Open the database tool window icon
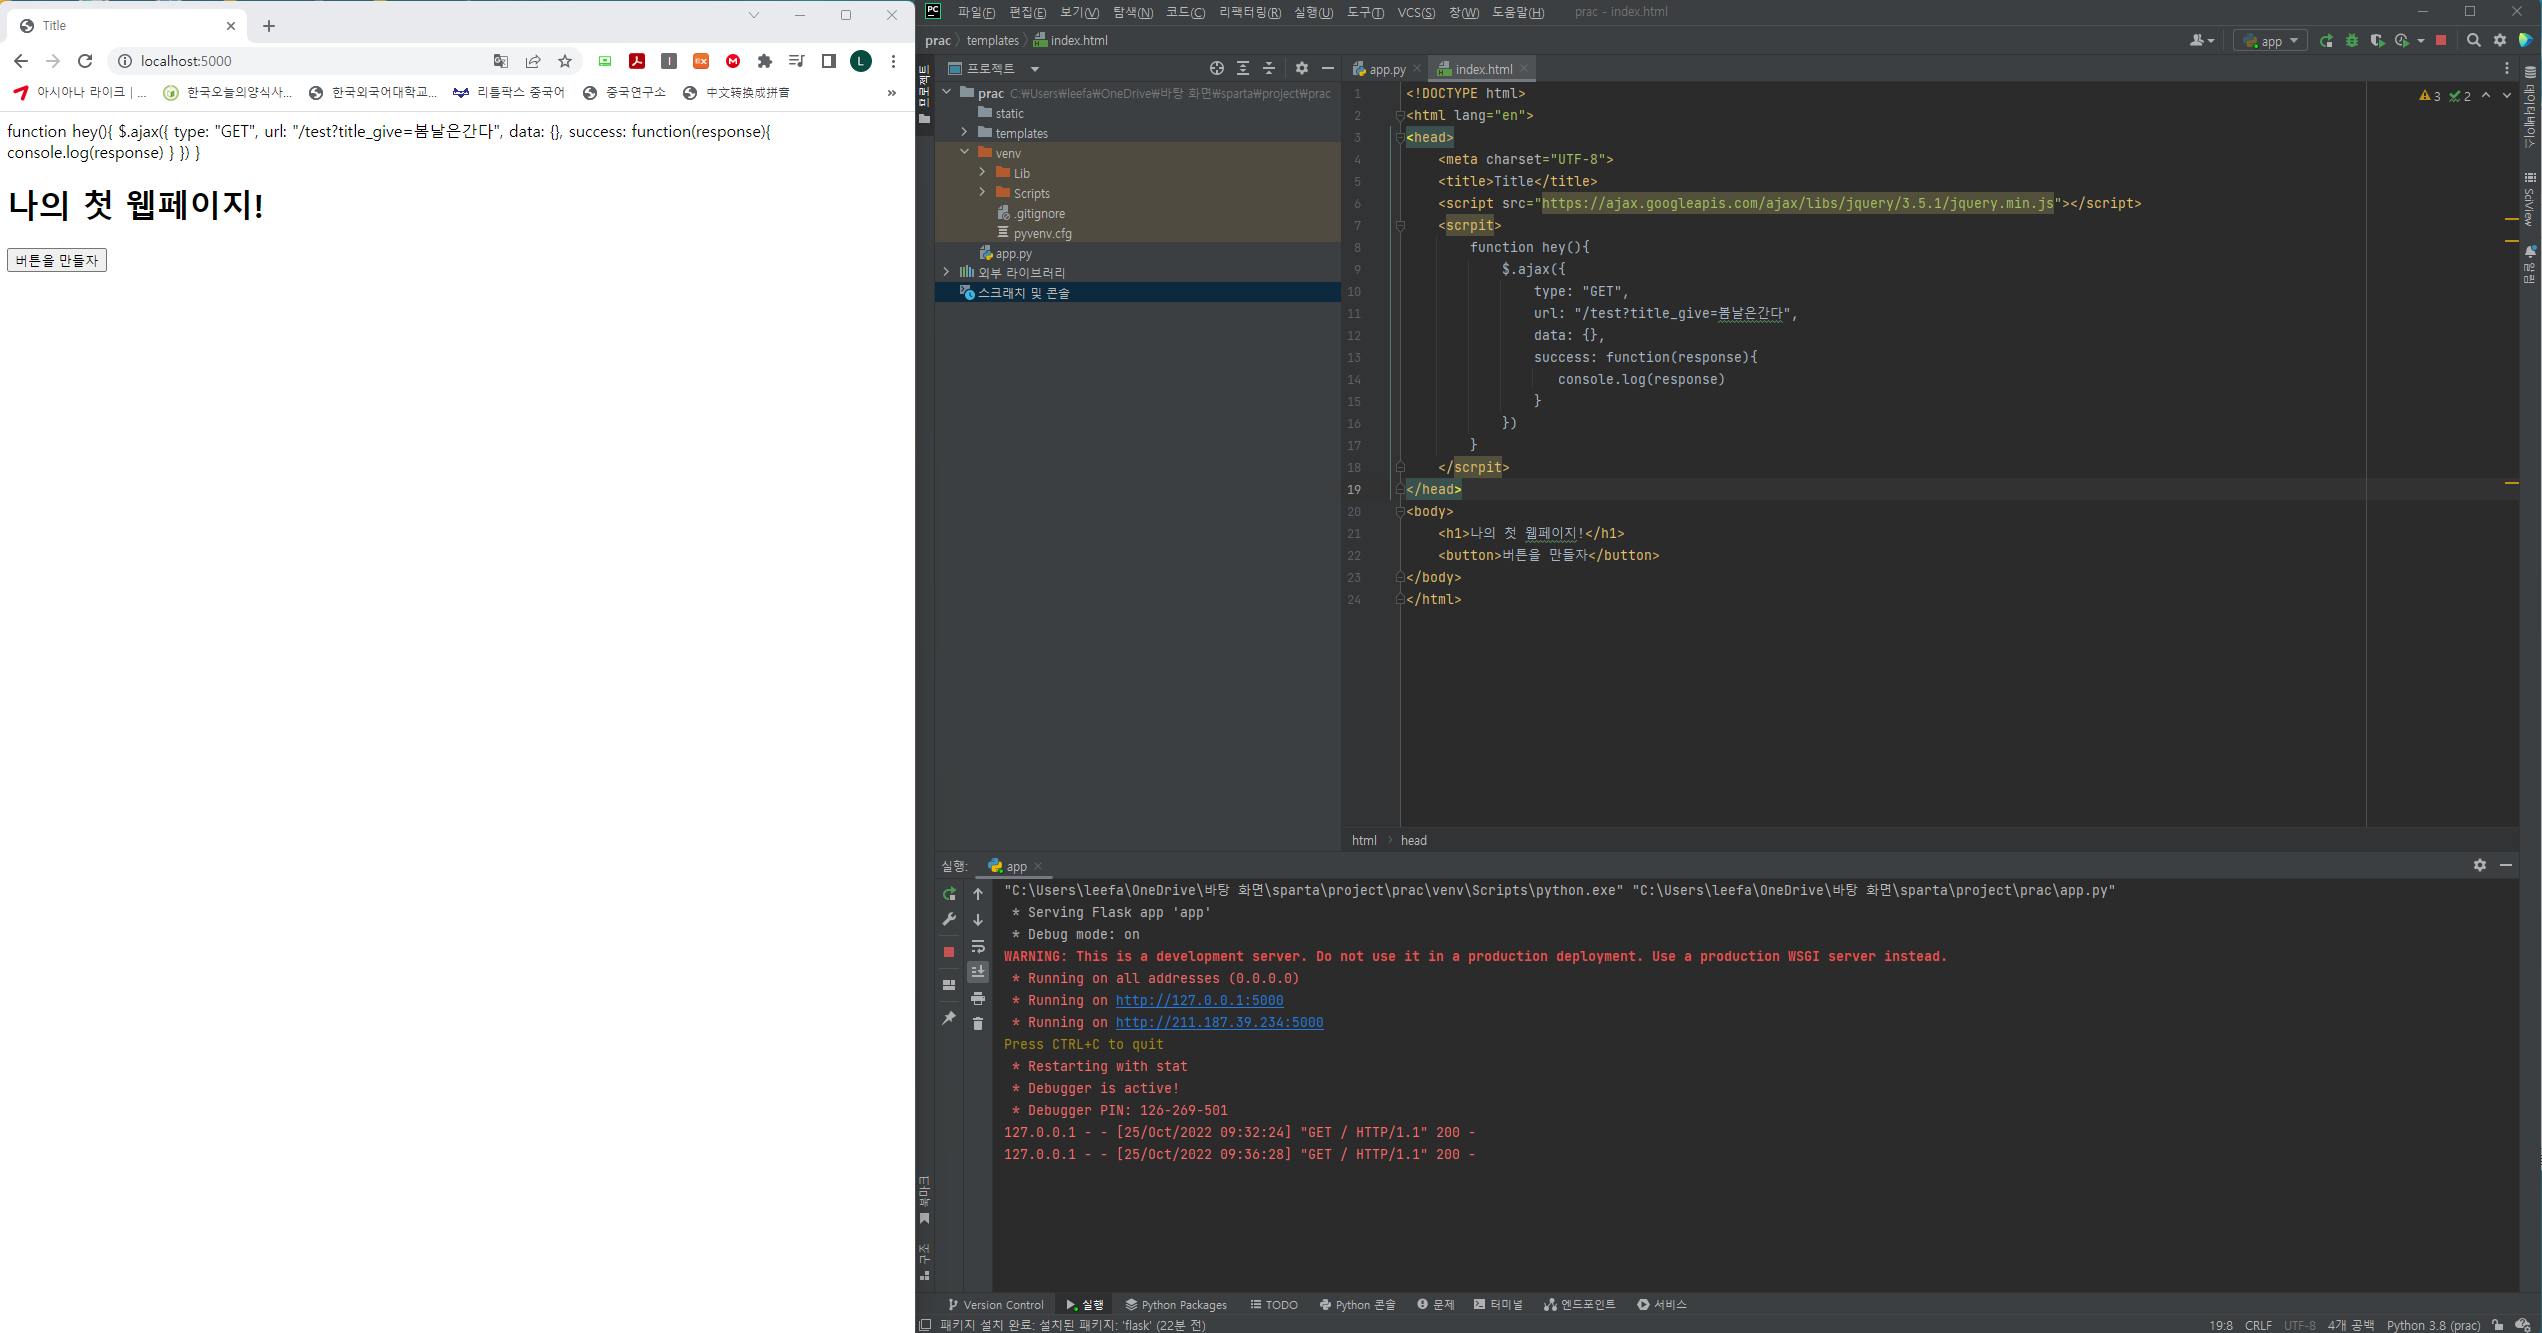Image resolution: width=2542 pixels, height=1333 pixels. [2530, 72]
